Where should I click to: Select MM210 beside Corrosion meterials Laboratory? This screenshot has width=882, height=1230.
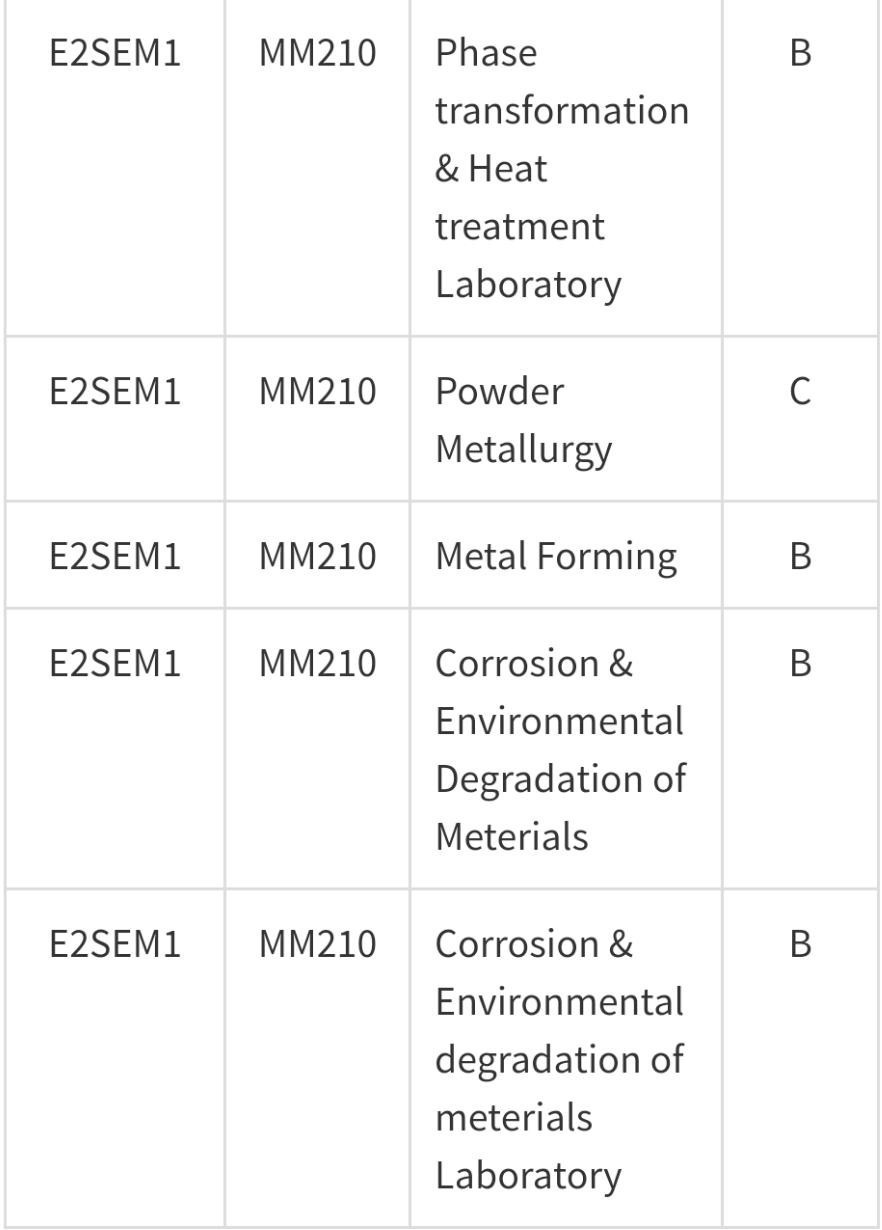(x=318, y=943)
